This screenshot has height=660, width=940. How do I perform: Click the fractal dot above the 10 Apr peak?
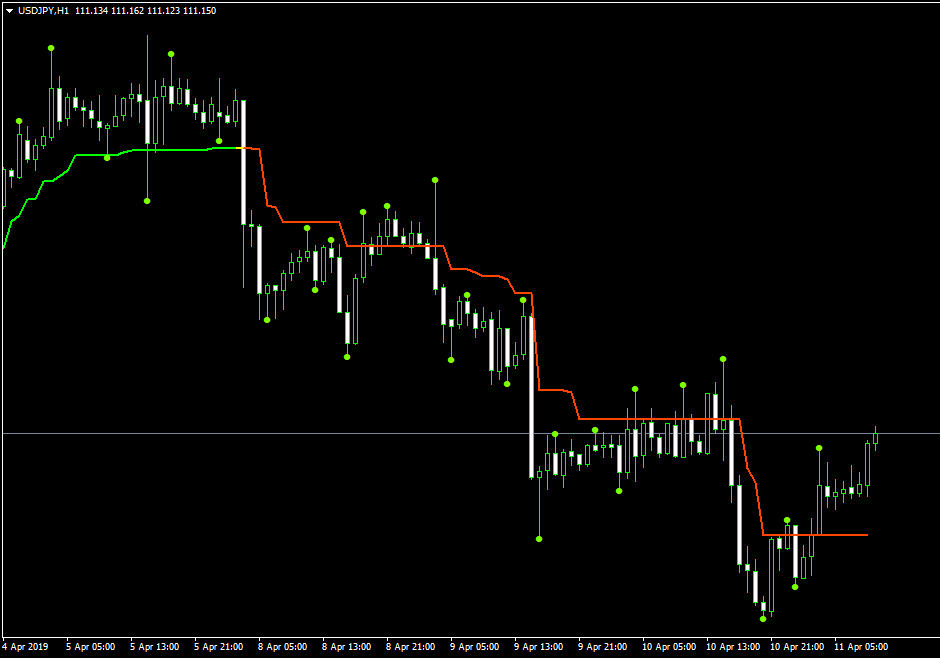[723, 358]
